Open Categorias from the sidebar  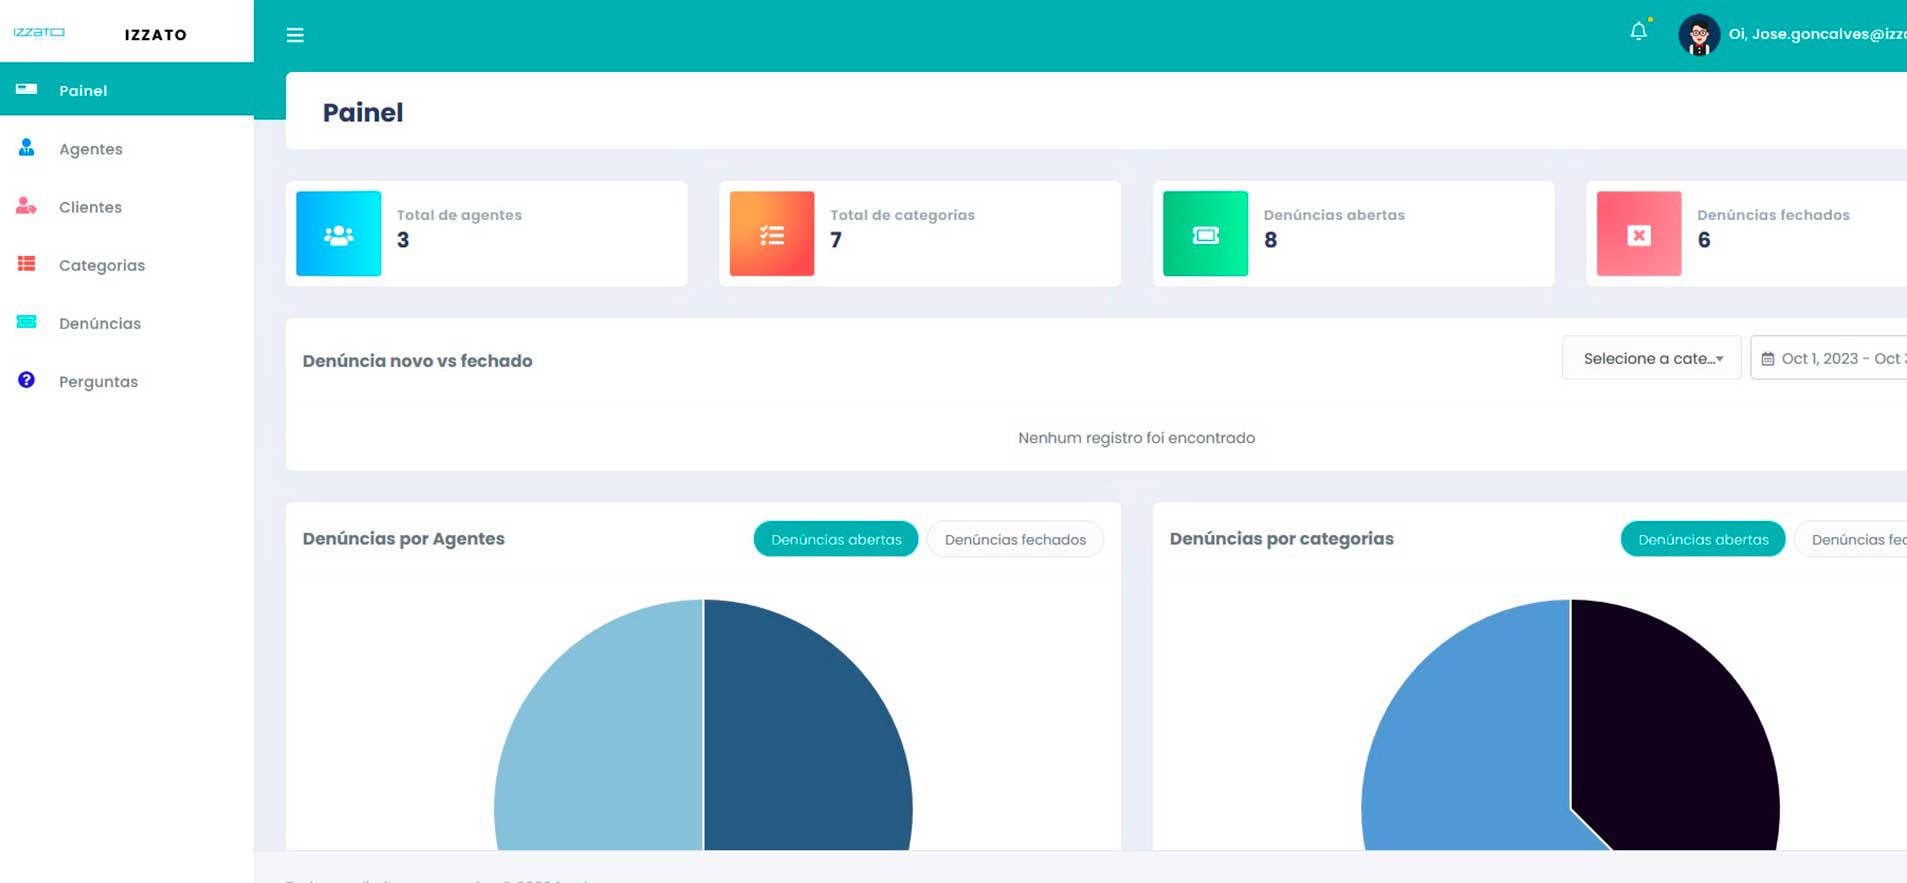[x=101, y=265]
